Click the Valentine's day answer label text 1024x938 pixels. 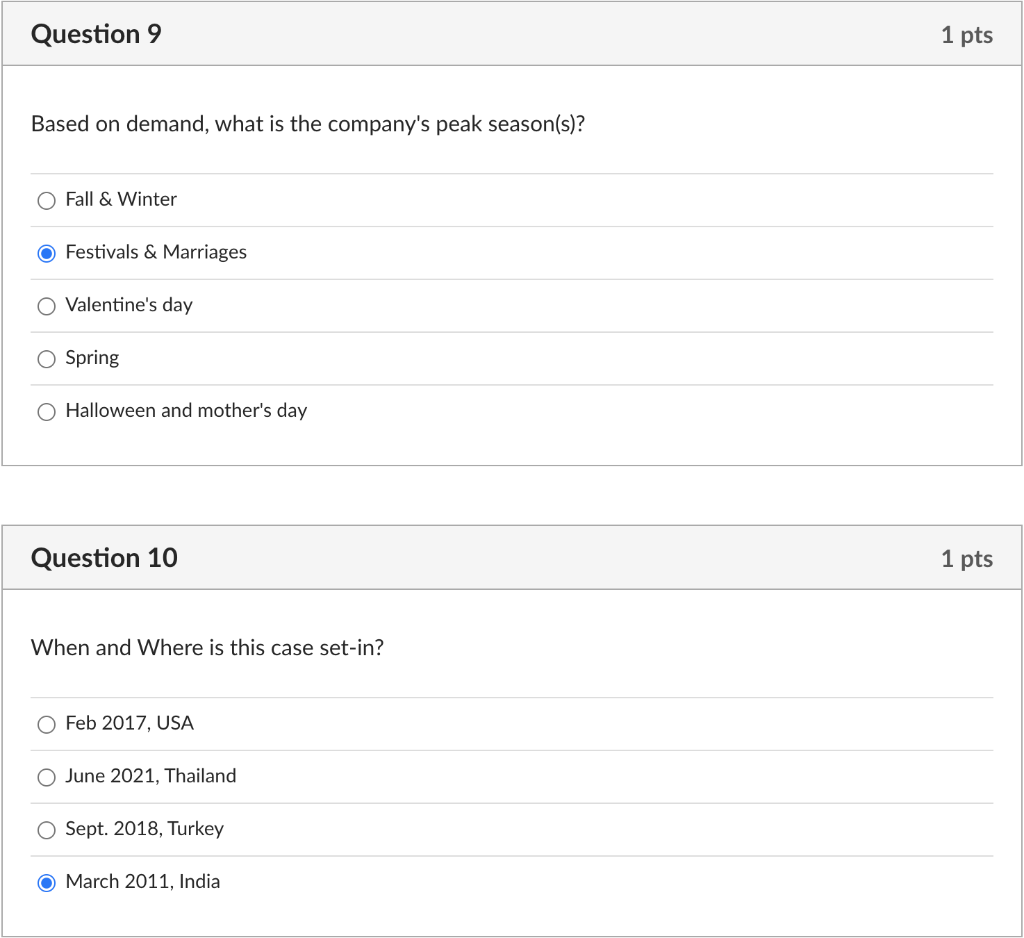point(129,305)
